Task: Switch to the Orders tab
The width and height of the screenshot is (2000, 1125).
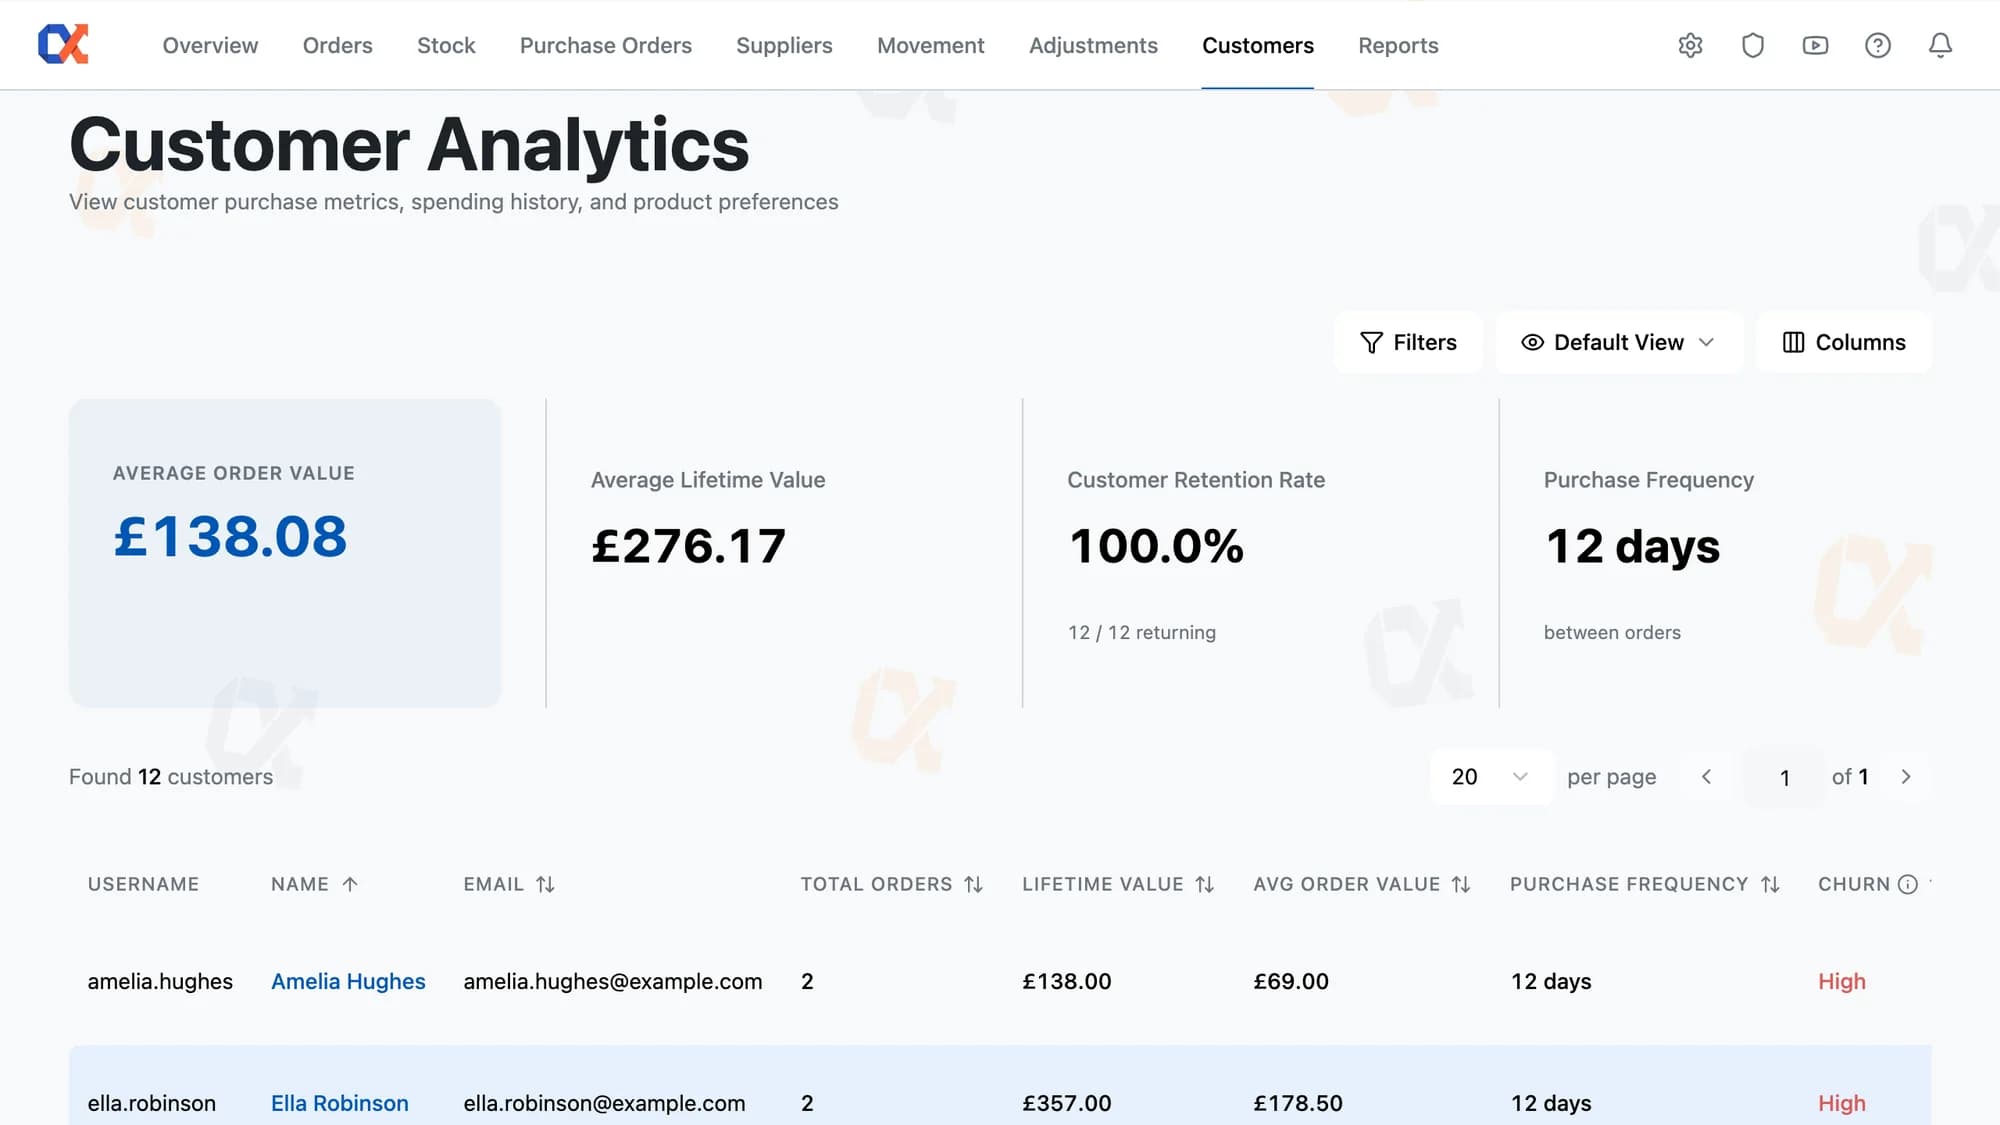Action: click(x=337, y=45)
